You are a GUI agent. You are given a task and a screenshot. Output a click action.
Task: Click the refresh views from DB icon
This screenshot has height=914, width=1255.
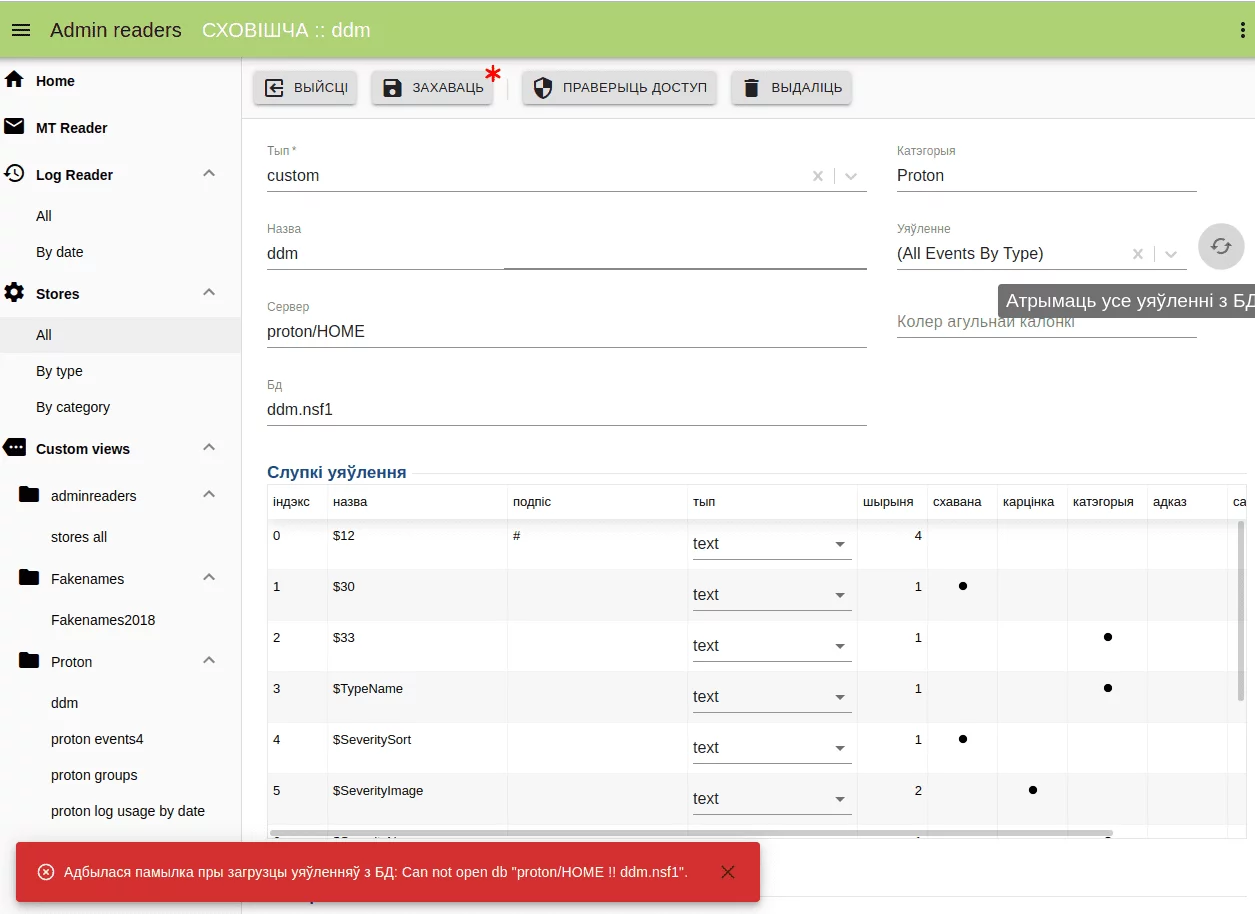pos(1220,246)
